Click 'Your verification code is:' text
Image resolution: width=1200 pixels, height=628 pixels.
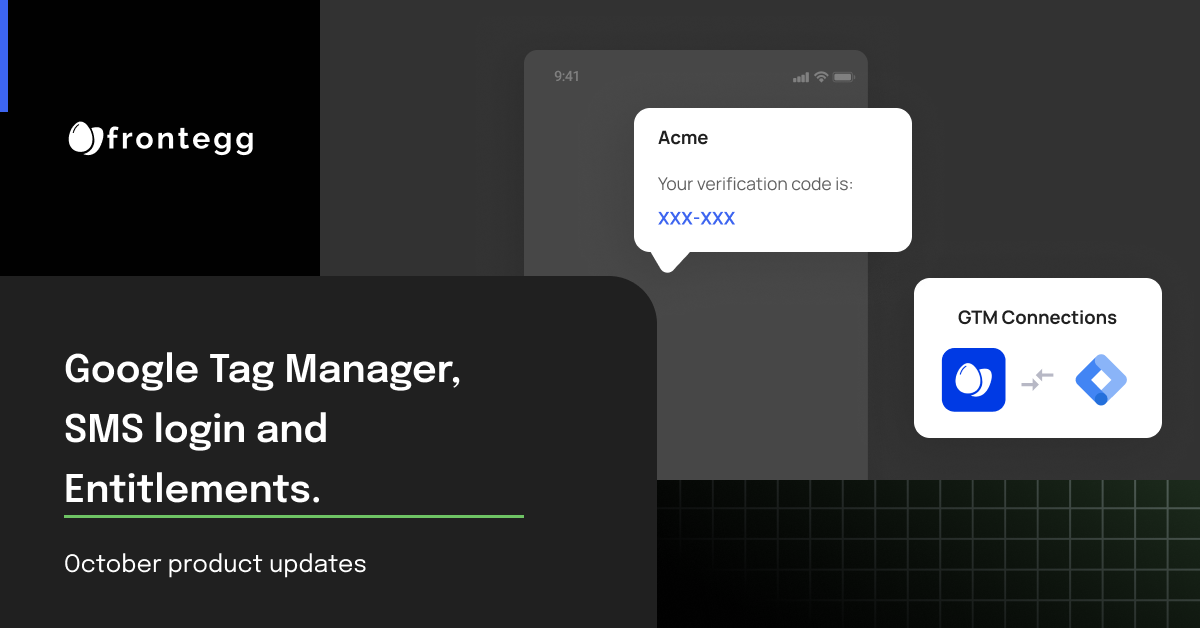(x=755, y=184)
